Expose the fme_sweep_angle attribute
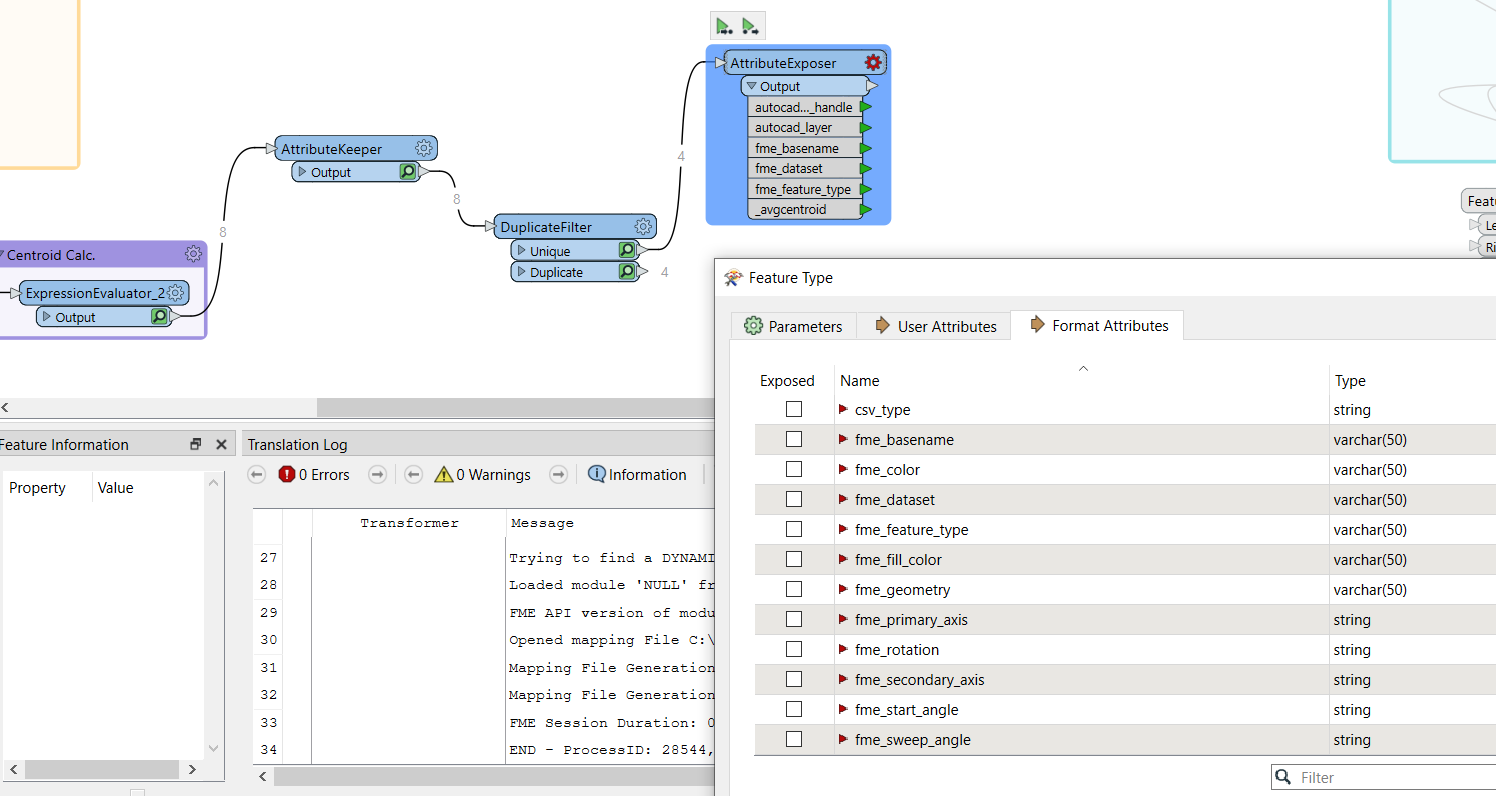 click(794, 739)
